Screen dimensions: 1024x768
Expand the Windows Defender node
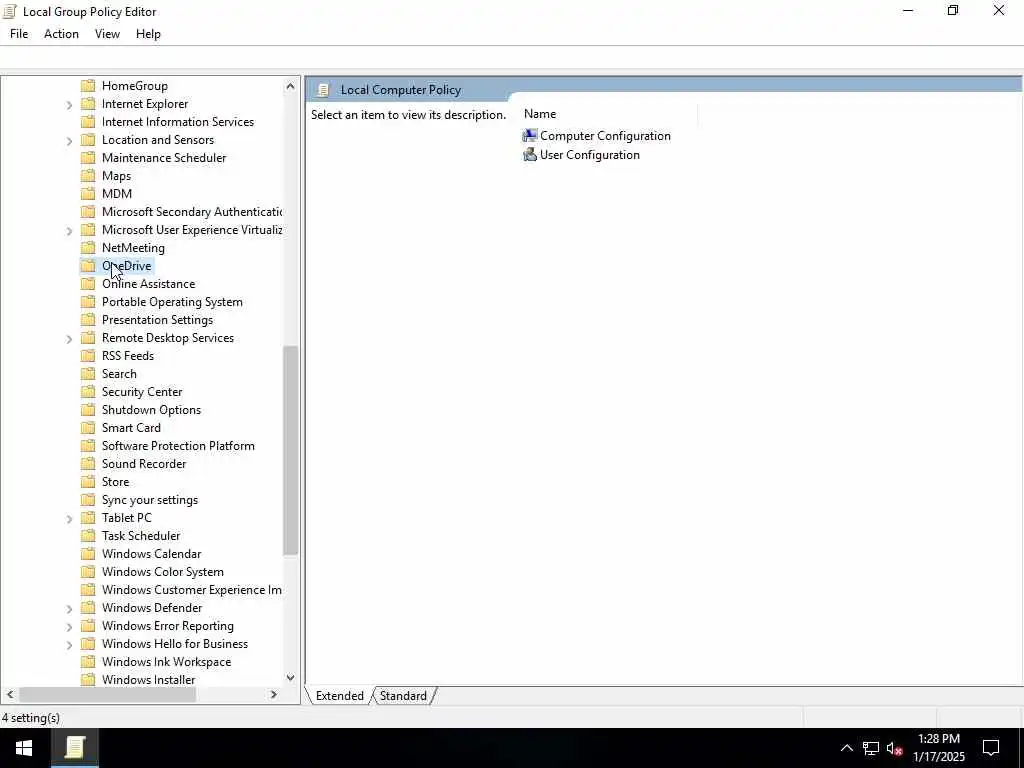[69, 609]
